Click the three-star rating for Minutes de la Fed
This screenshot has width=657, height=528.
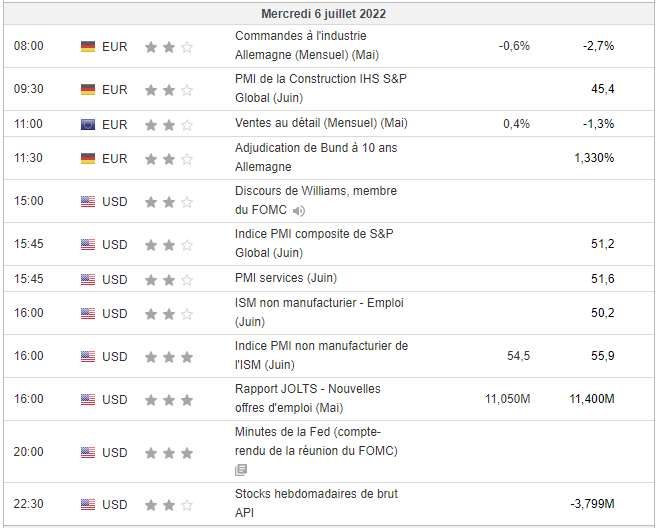tap(168, 453)
